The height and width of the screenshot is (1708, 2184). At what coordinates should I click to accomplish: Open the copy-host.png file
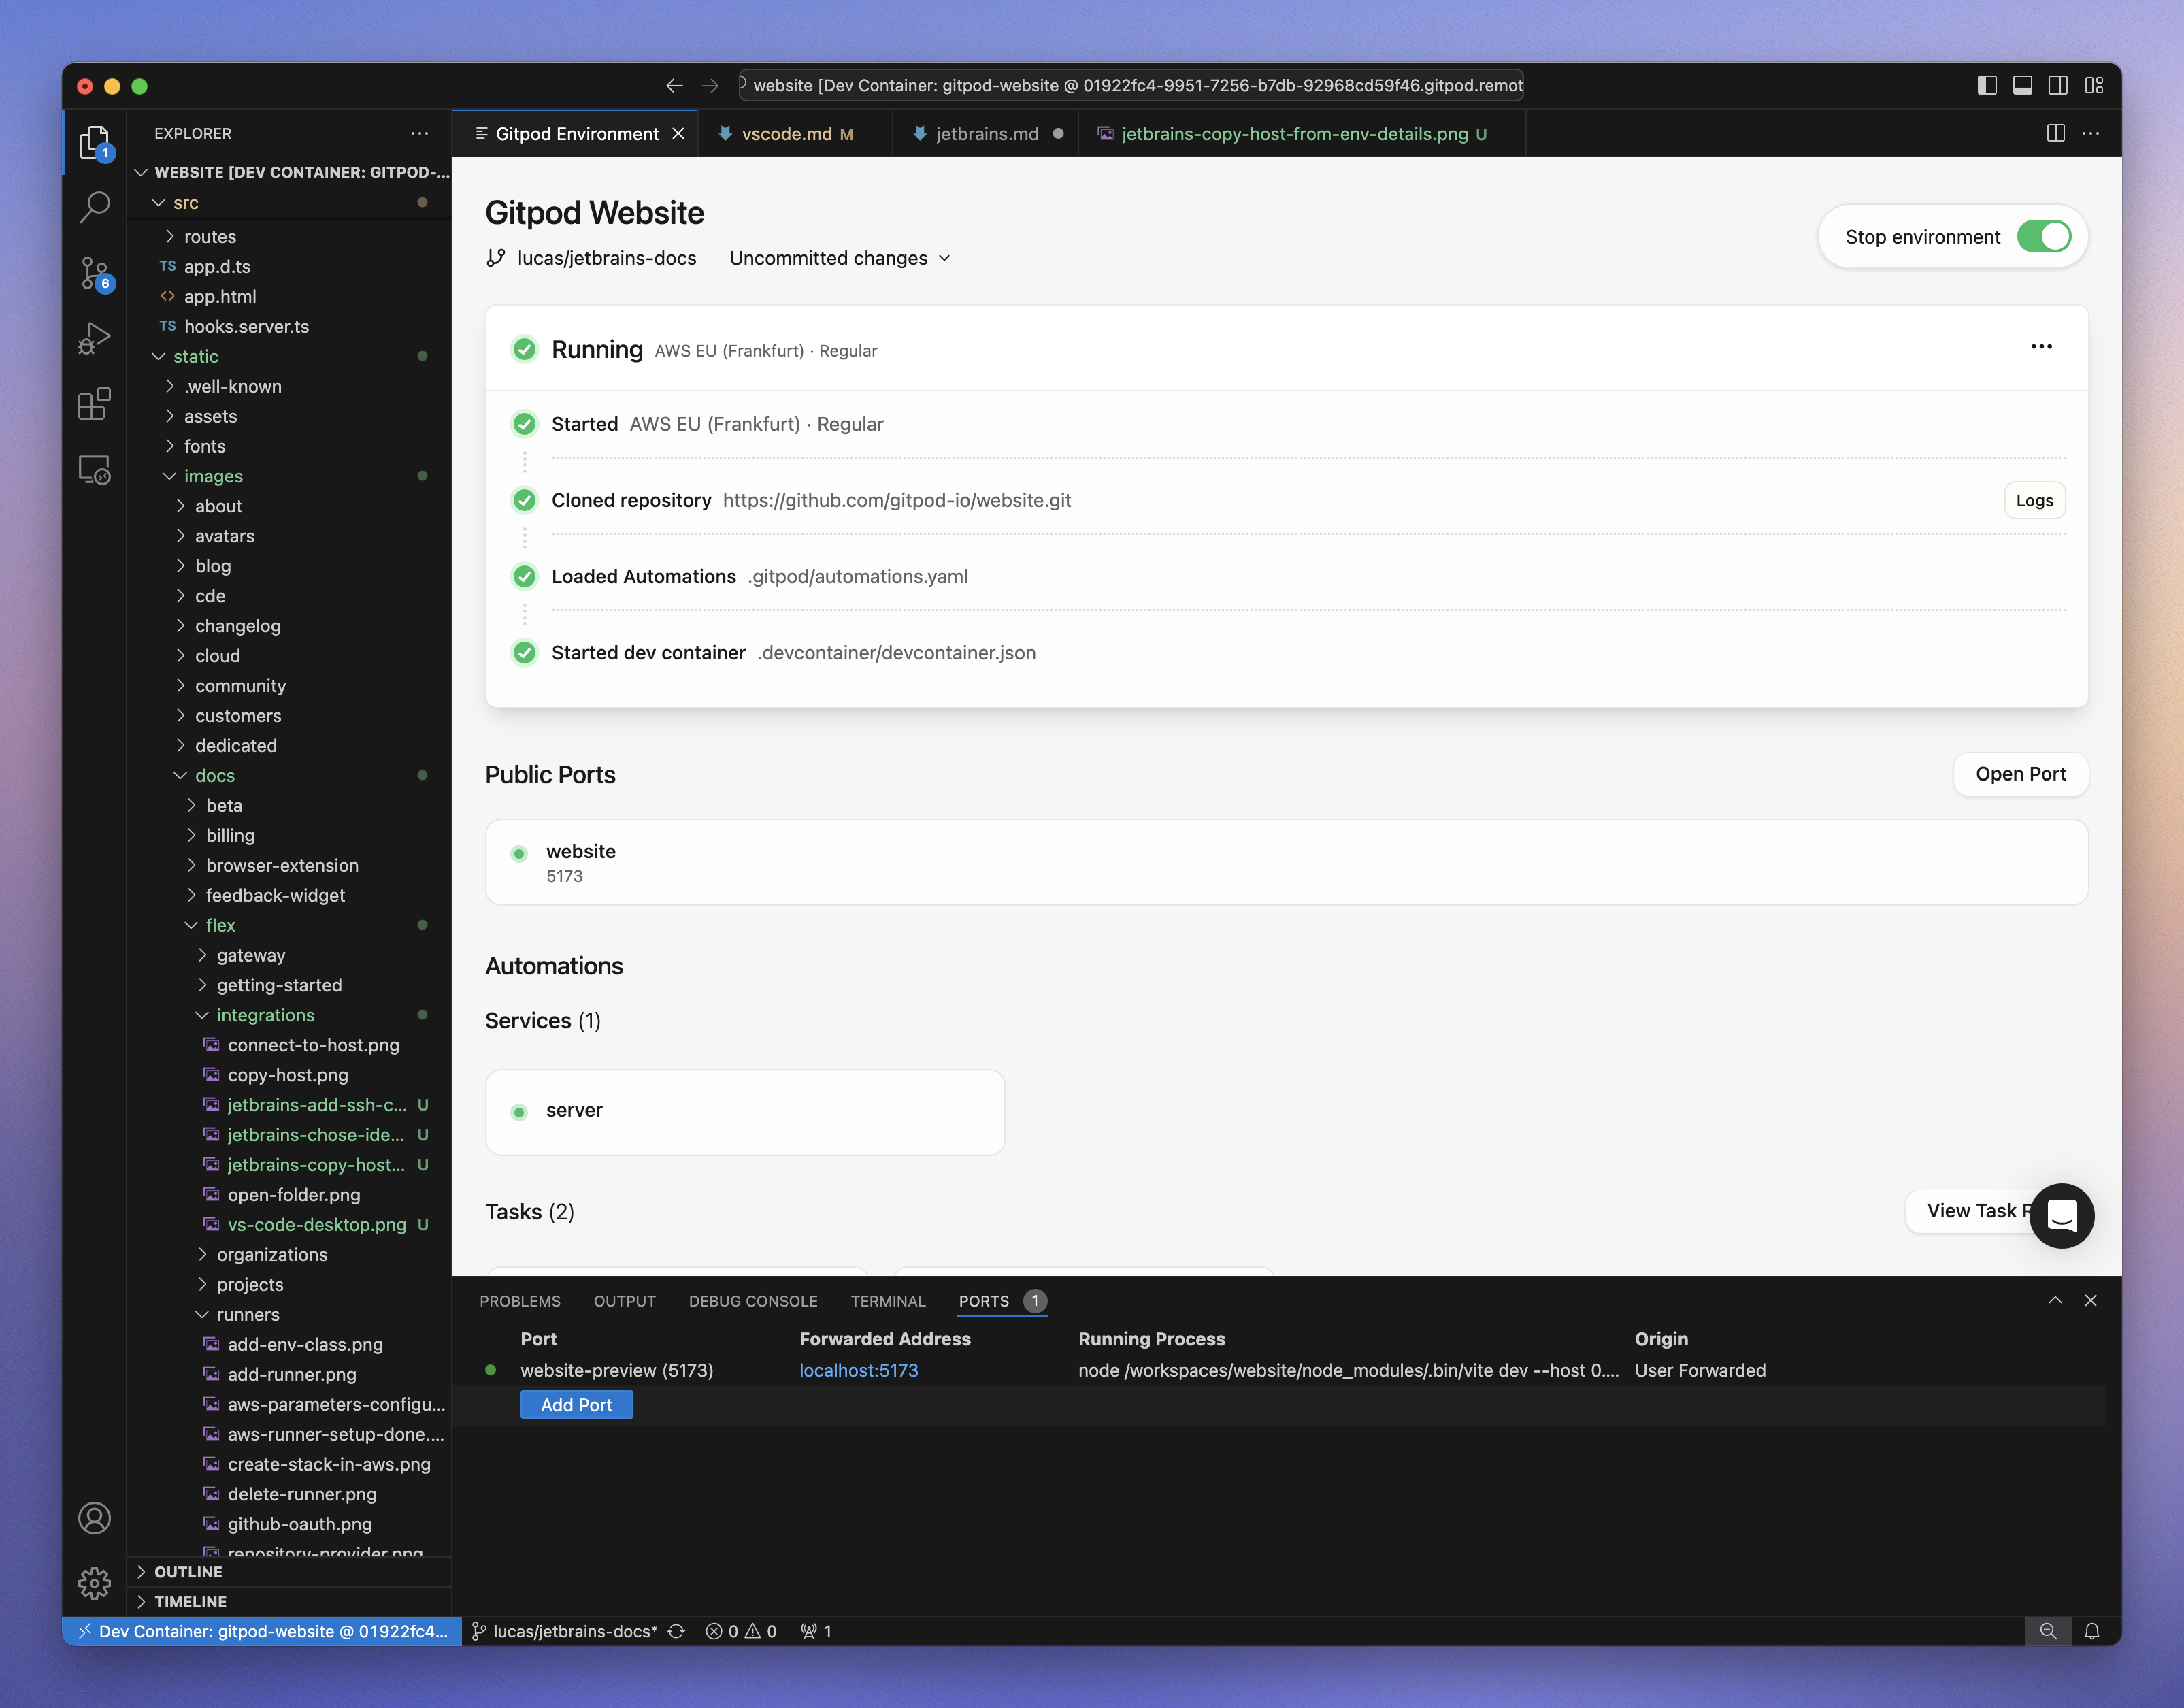coord(288,1075)
